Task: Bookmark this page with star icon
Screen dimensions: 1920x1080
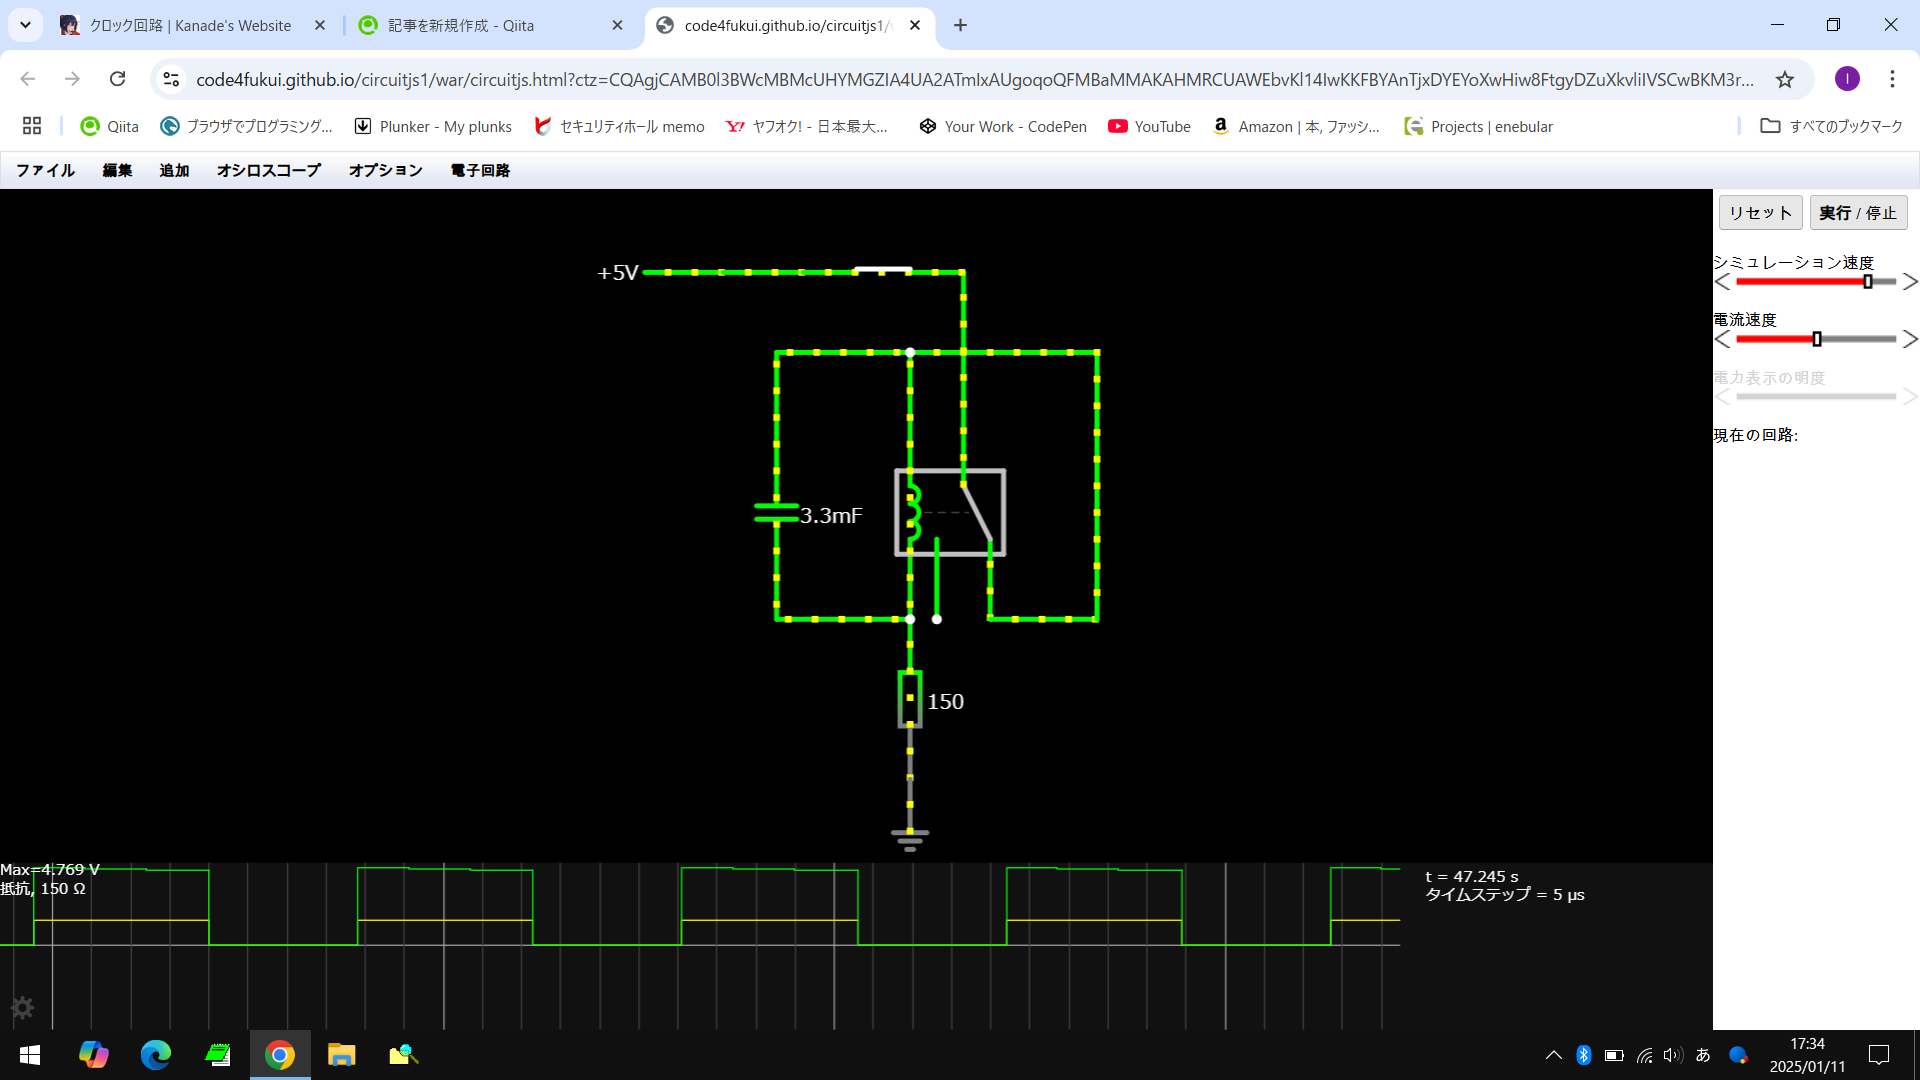Action: point(1785,79)
